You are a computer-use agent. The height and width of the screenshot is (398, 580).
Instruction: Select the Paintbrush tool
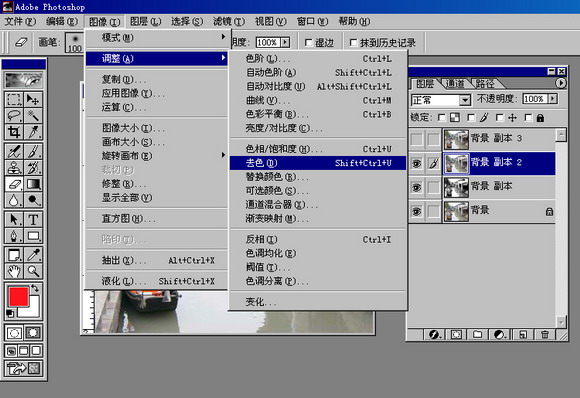point(33,151)
